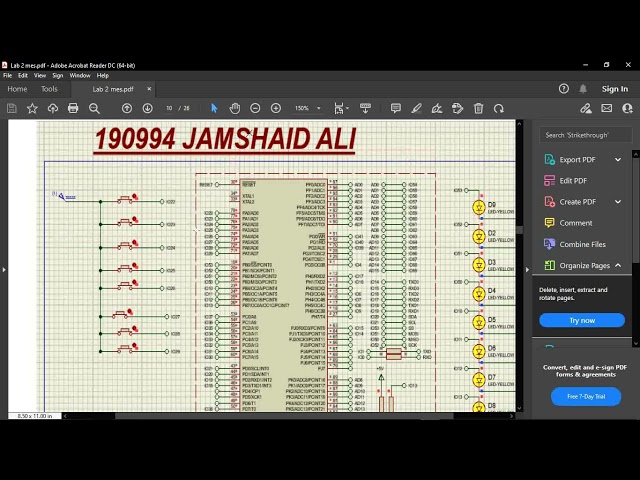Open the Export PDF tool
Image resolution: width=640 pixels, height=480 pixels.
click(x=577, y=160)
